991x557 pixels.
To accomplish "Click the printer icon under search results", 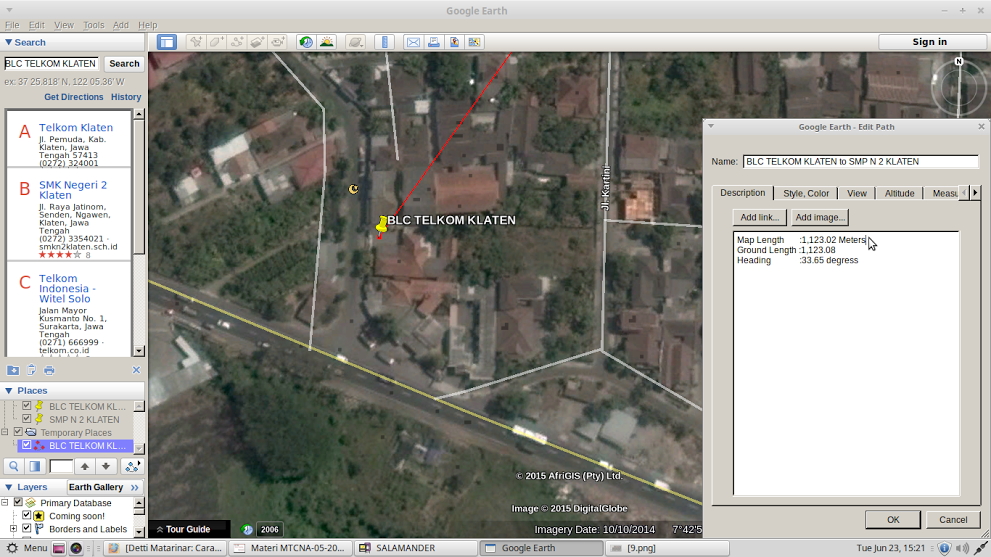I will pos(49,370).
